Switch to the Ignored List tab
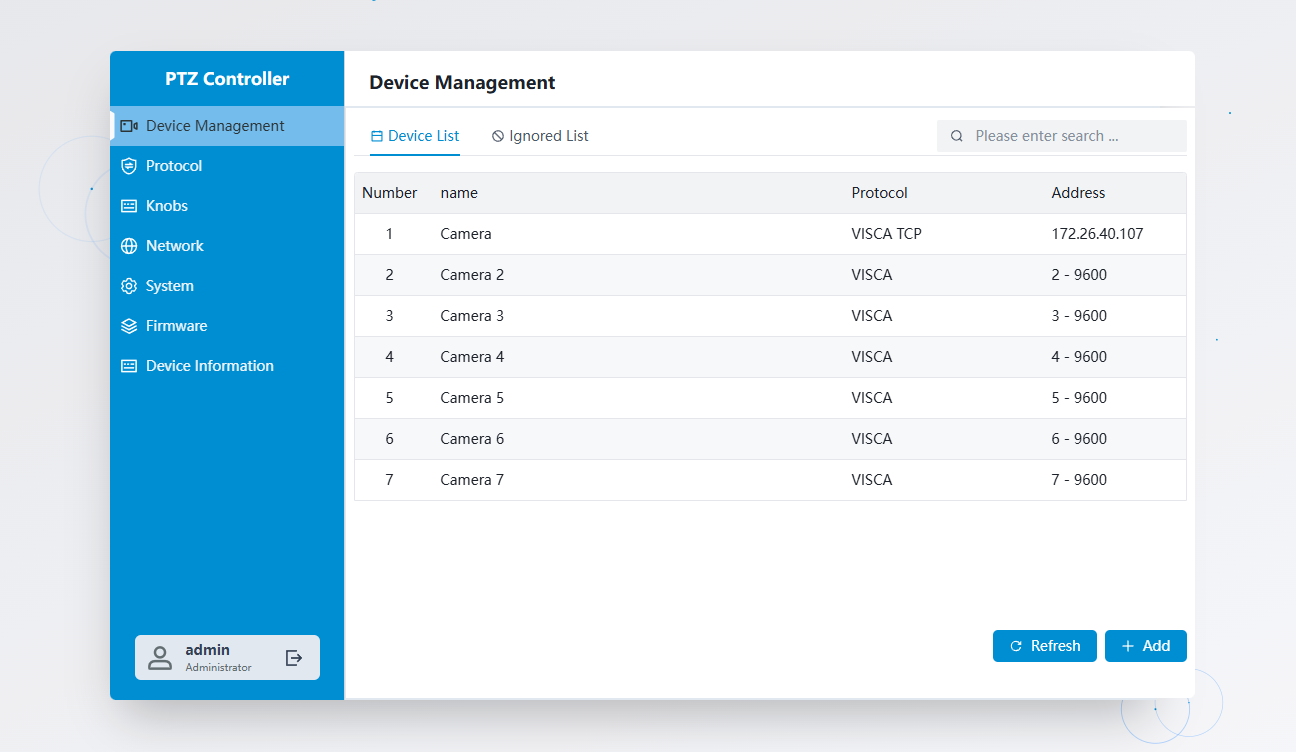1296x752 pixels. 540,136
